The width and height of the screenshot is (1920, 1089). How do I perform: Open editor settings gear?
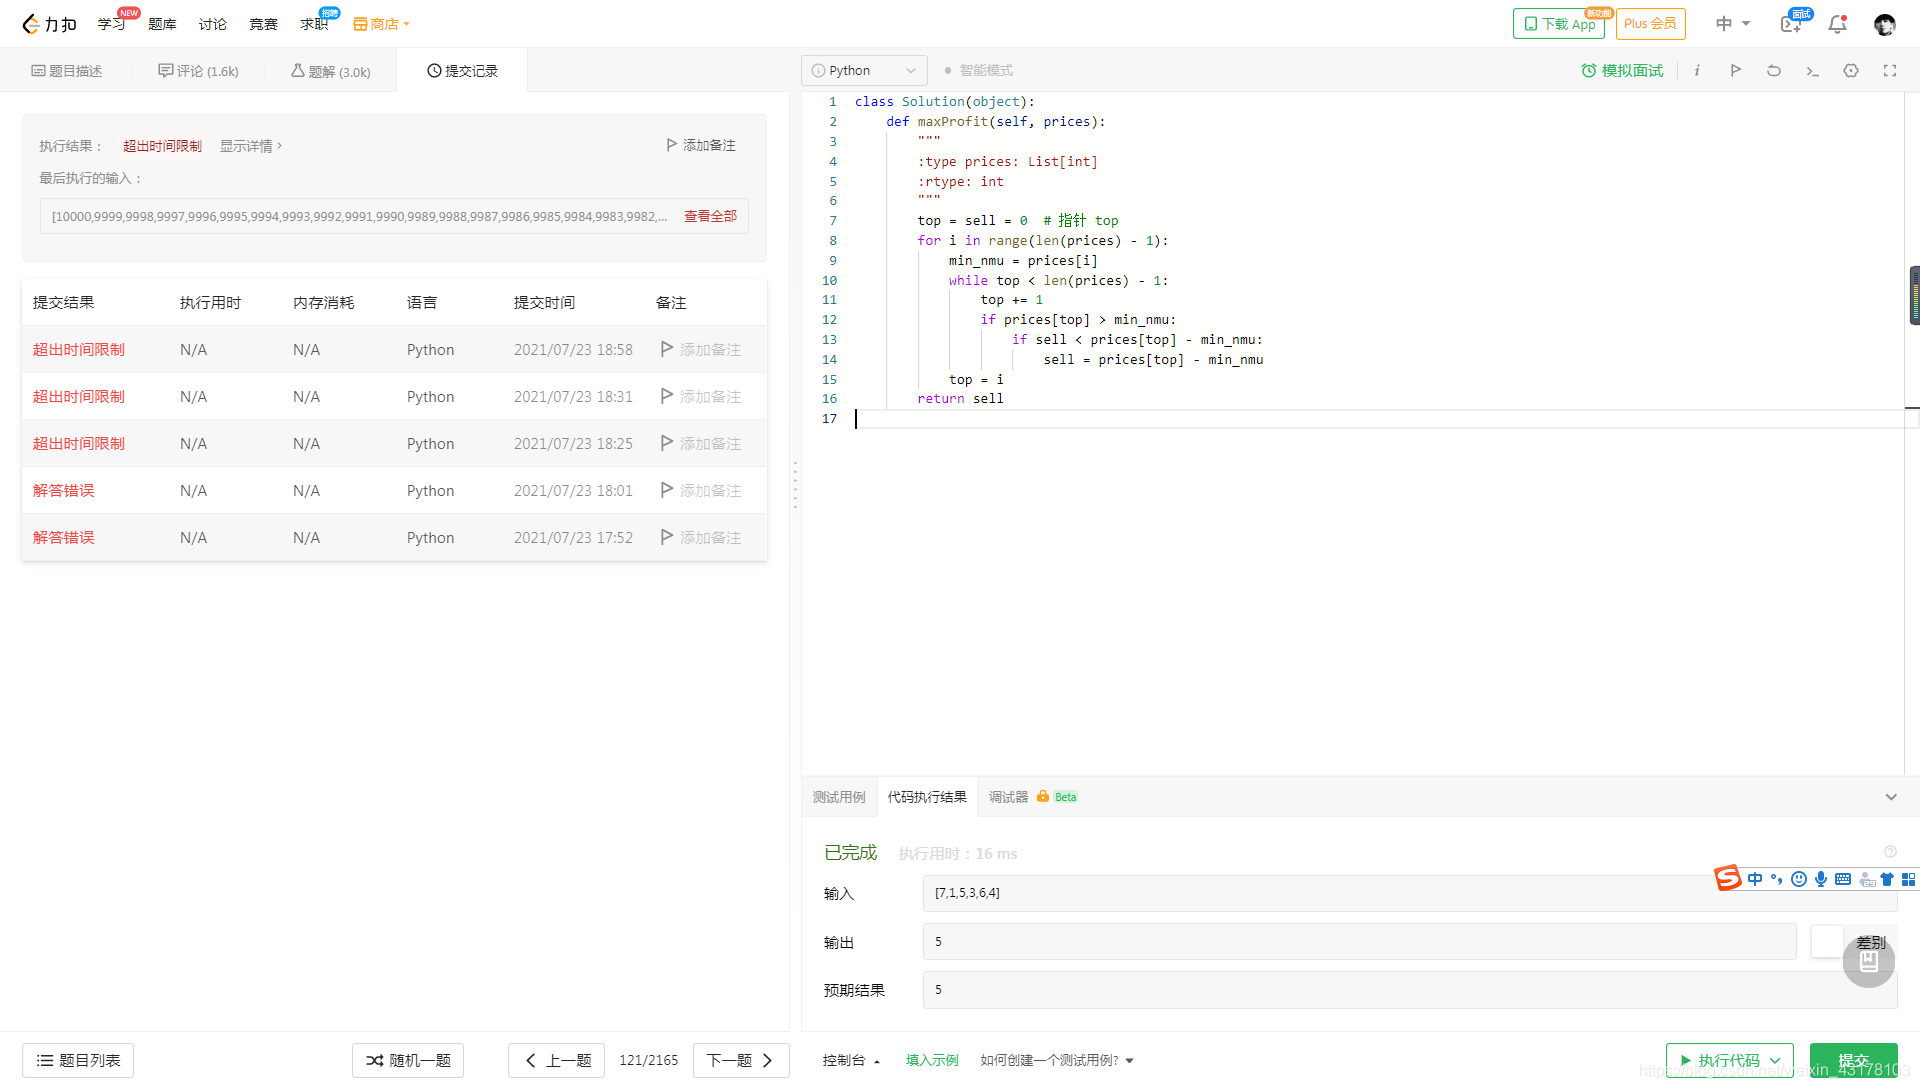1851,71
